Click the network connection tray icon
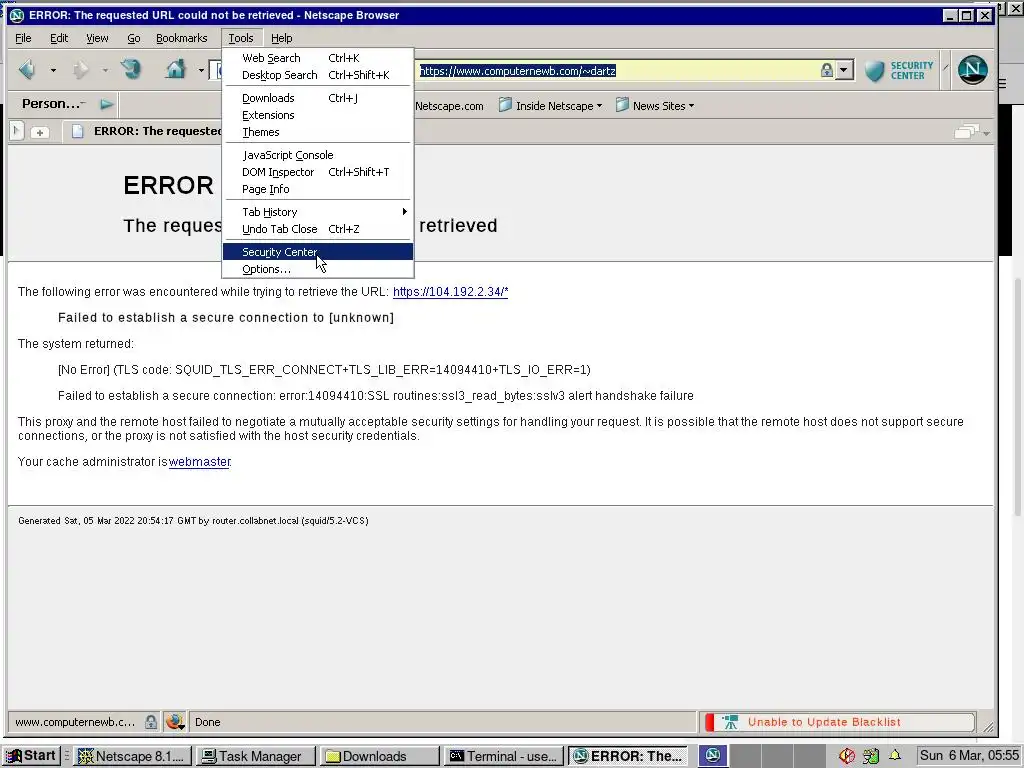Image resolution: width=1024 pixels, height=768 pixels. [871, 756]
